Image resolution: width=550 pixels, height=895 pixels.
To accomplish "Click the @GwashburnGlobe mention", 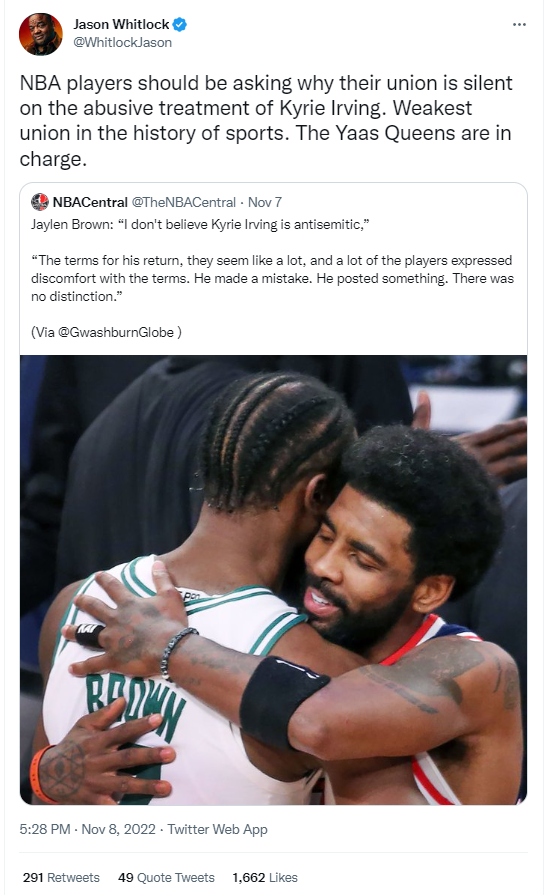I will (x=116, y=332).
